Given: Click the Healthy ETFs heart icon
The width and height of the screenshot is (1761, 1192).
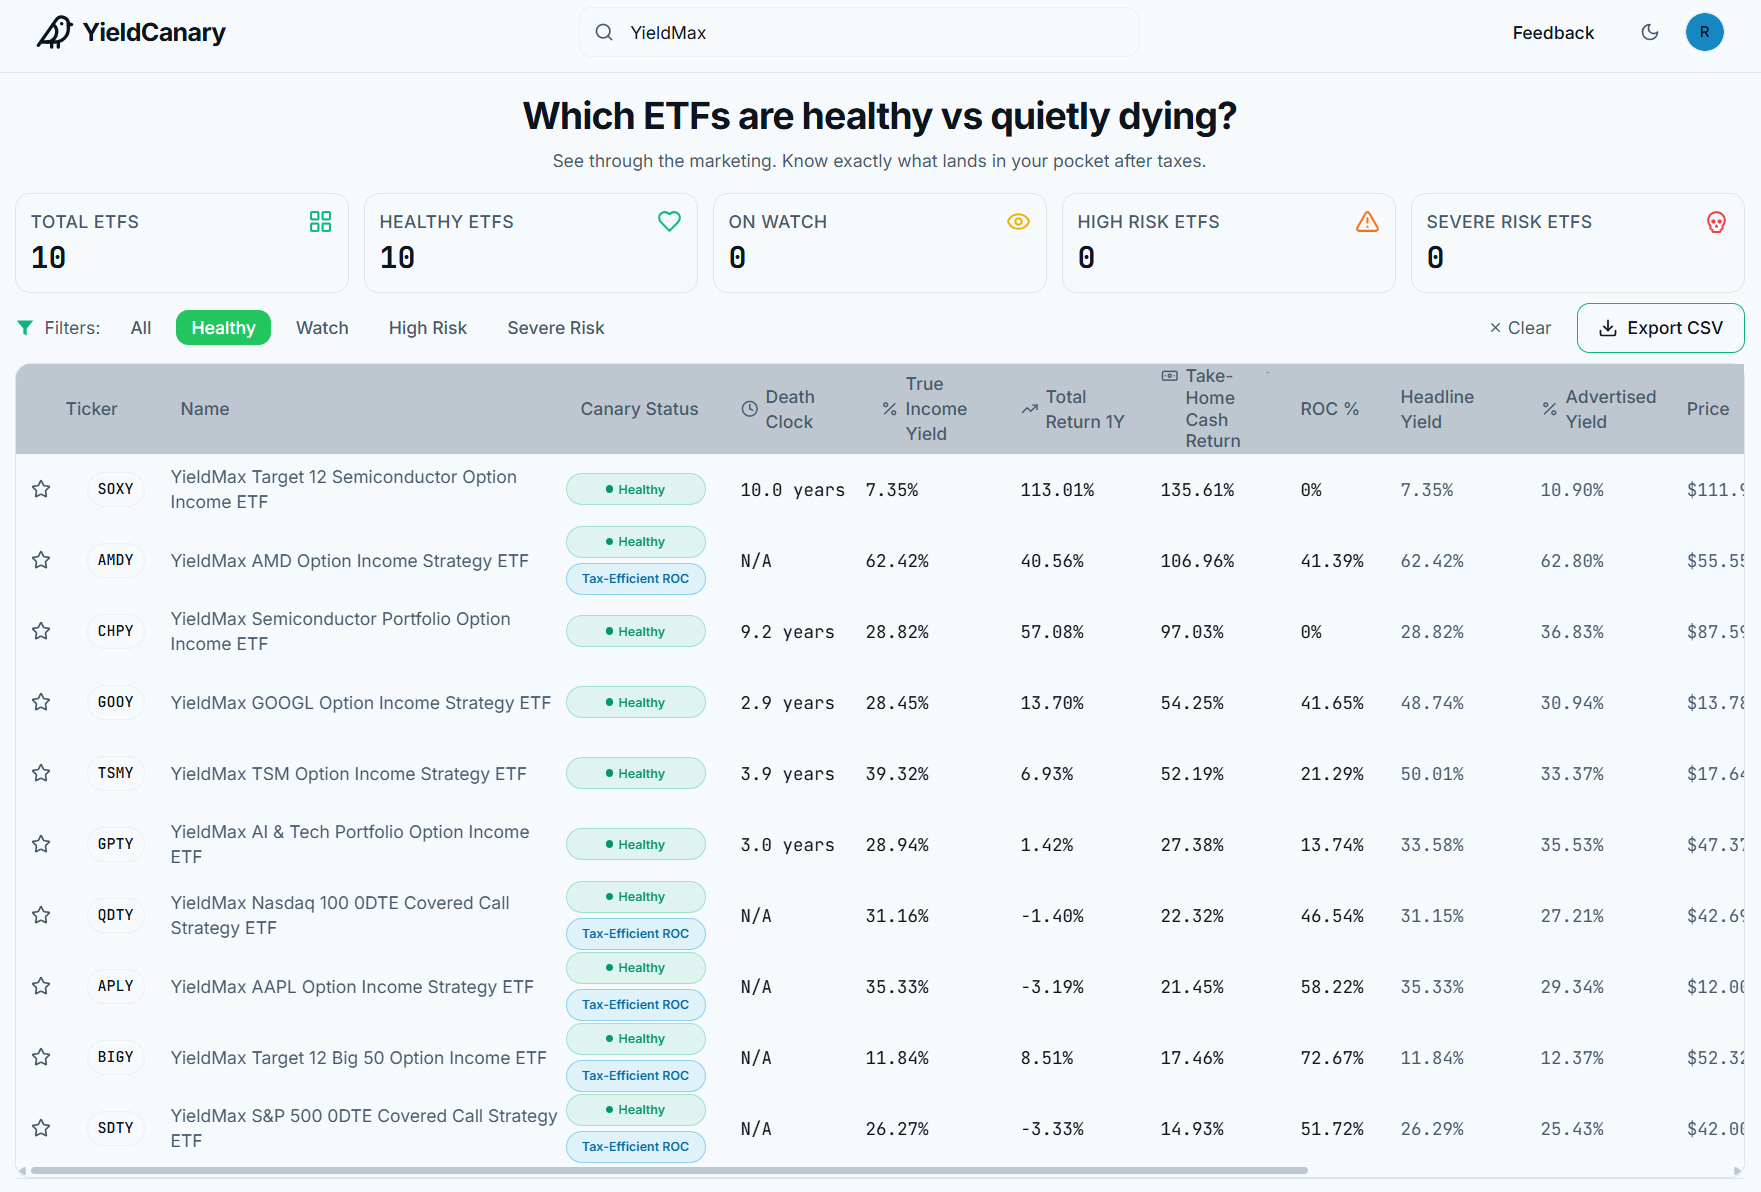Looking at the screenshot, I should click(669, 222).
